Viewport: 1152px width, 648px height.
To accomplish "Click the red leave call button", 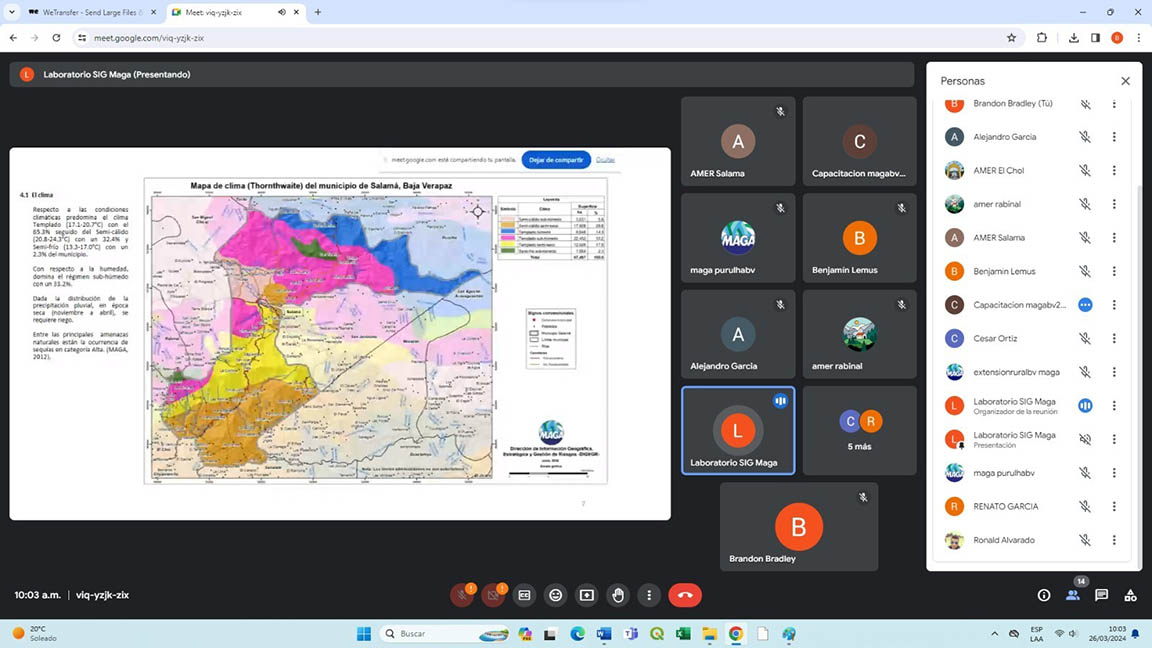I will coord(685,595).
